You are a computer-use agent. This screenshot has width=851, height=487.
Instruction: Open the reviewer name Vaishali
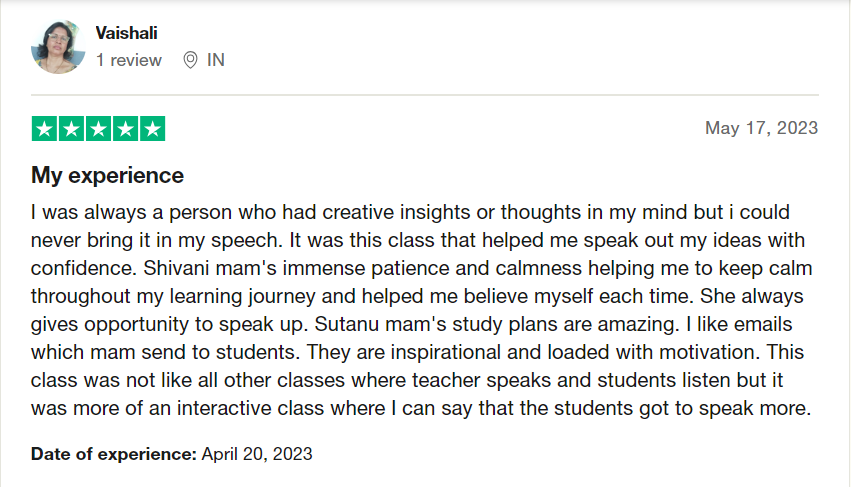[x=126, y=33]
